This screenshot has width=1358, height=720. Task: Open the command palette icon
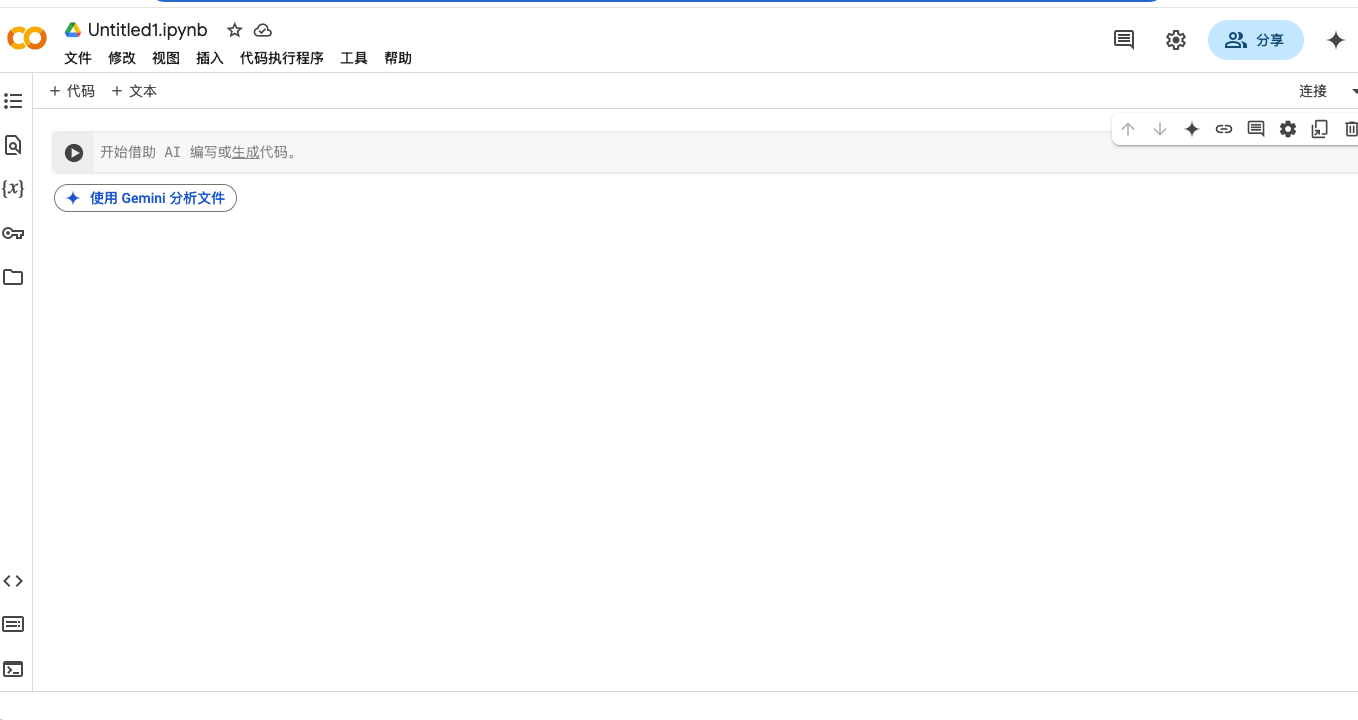coord(13,625)
